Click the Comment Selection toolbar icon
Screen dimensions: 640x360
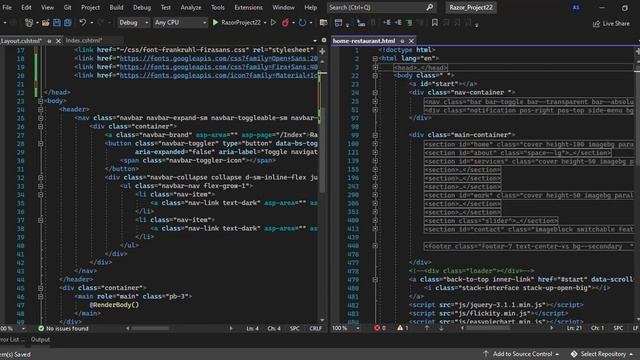(409, 23)
